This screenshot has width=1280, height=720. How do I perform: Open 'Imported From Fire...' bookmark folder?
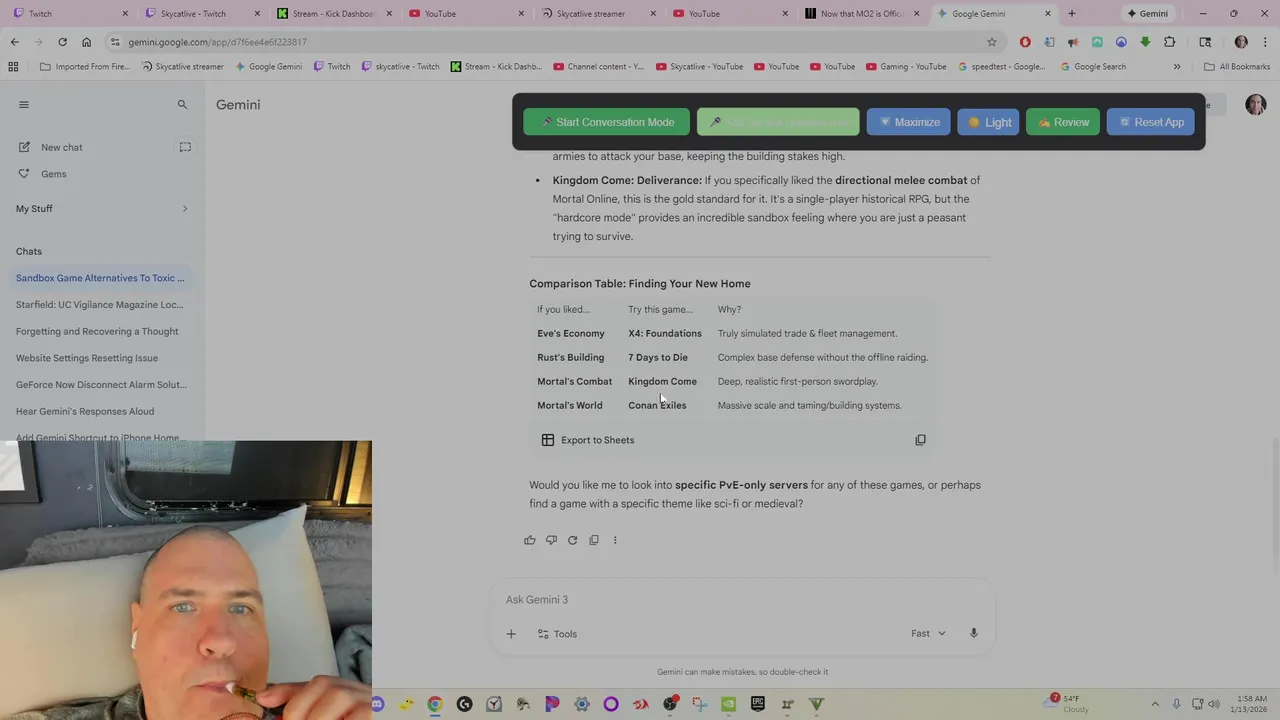click(x=85, y=67)
